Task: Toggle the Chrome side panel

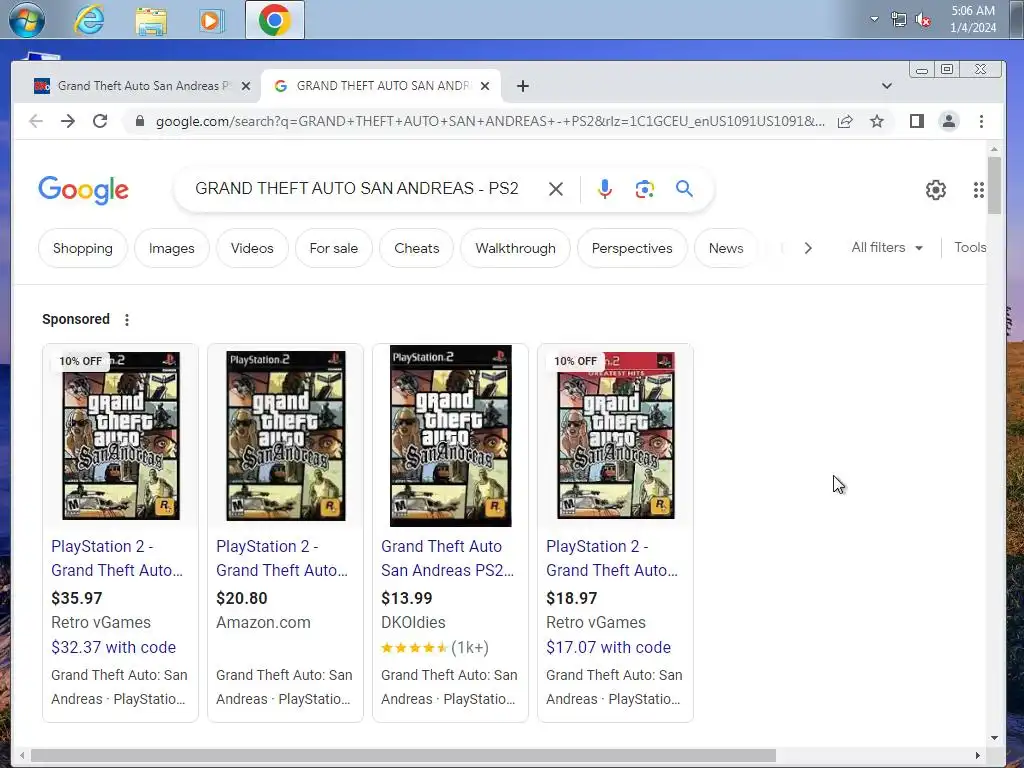Action: [916, 121]
